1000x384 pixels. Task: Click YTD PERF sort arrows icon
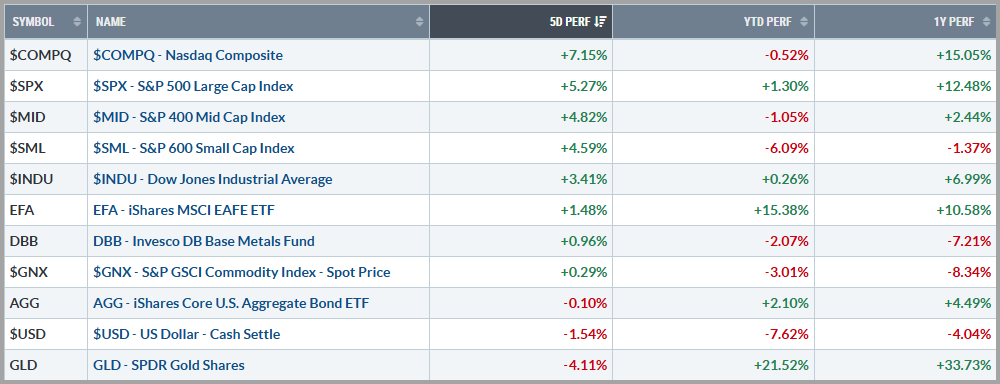click(804, 22)
